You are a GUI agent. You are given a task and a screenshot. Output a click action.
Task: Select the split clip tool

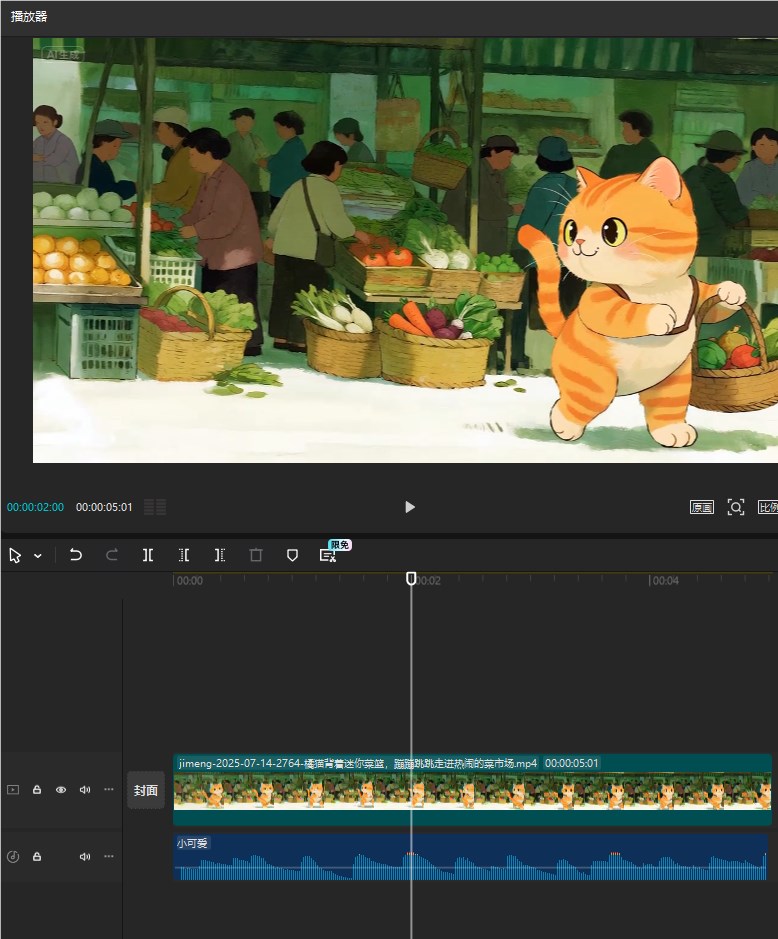(148, 555)
